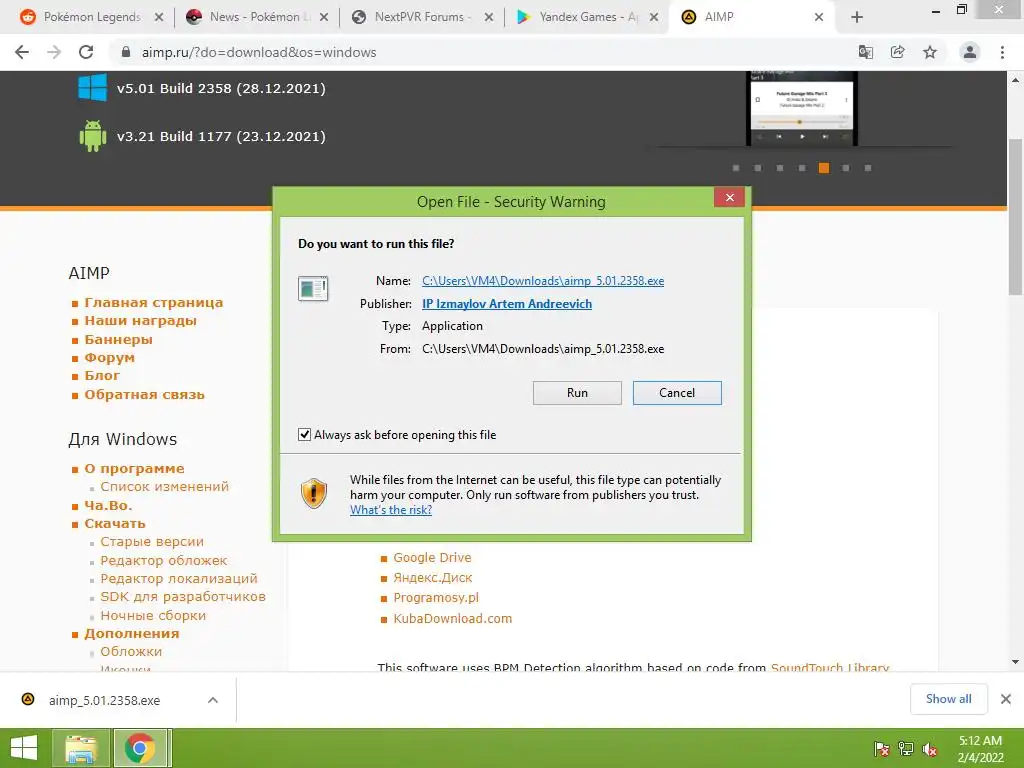The image size is (1024, 768).
Task: Click the phone screenshot thumbnail
Action: tap(802, 108)
